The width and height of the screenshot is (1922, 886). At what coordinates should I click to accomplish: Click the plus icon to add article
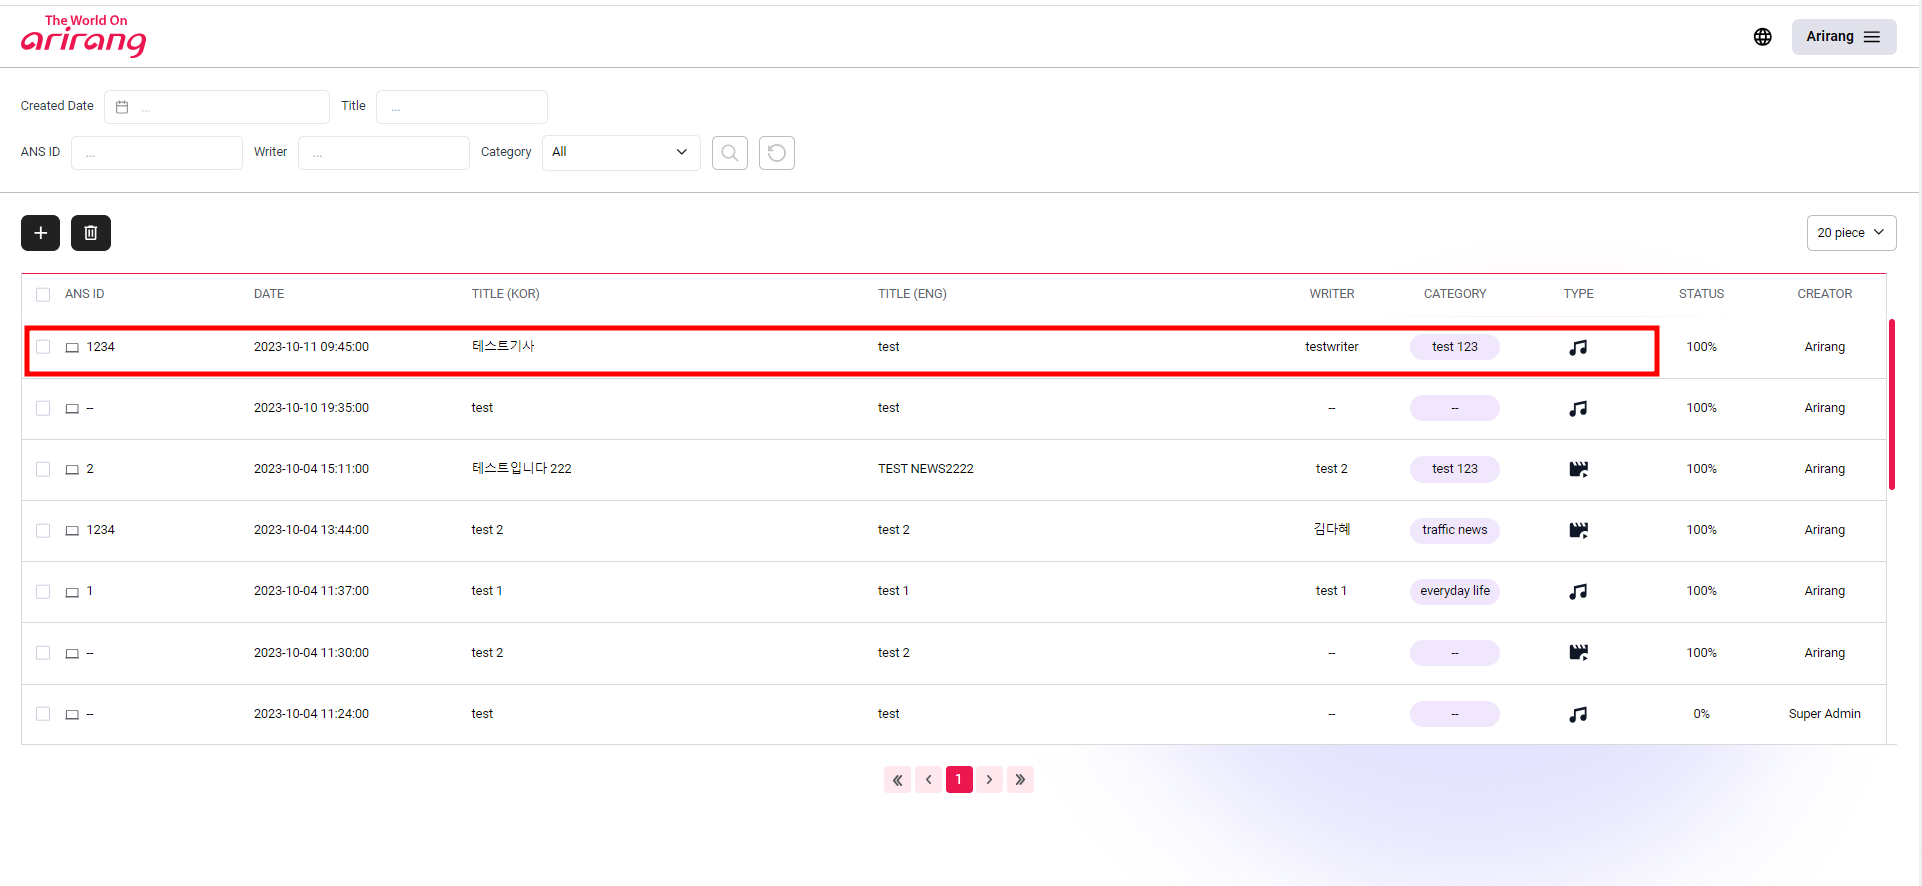[40, 233]
